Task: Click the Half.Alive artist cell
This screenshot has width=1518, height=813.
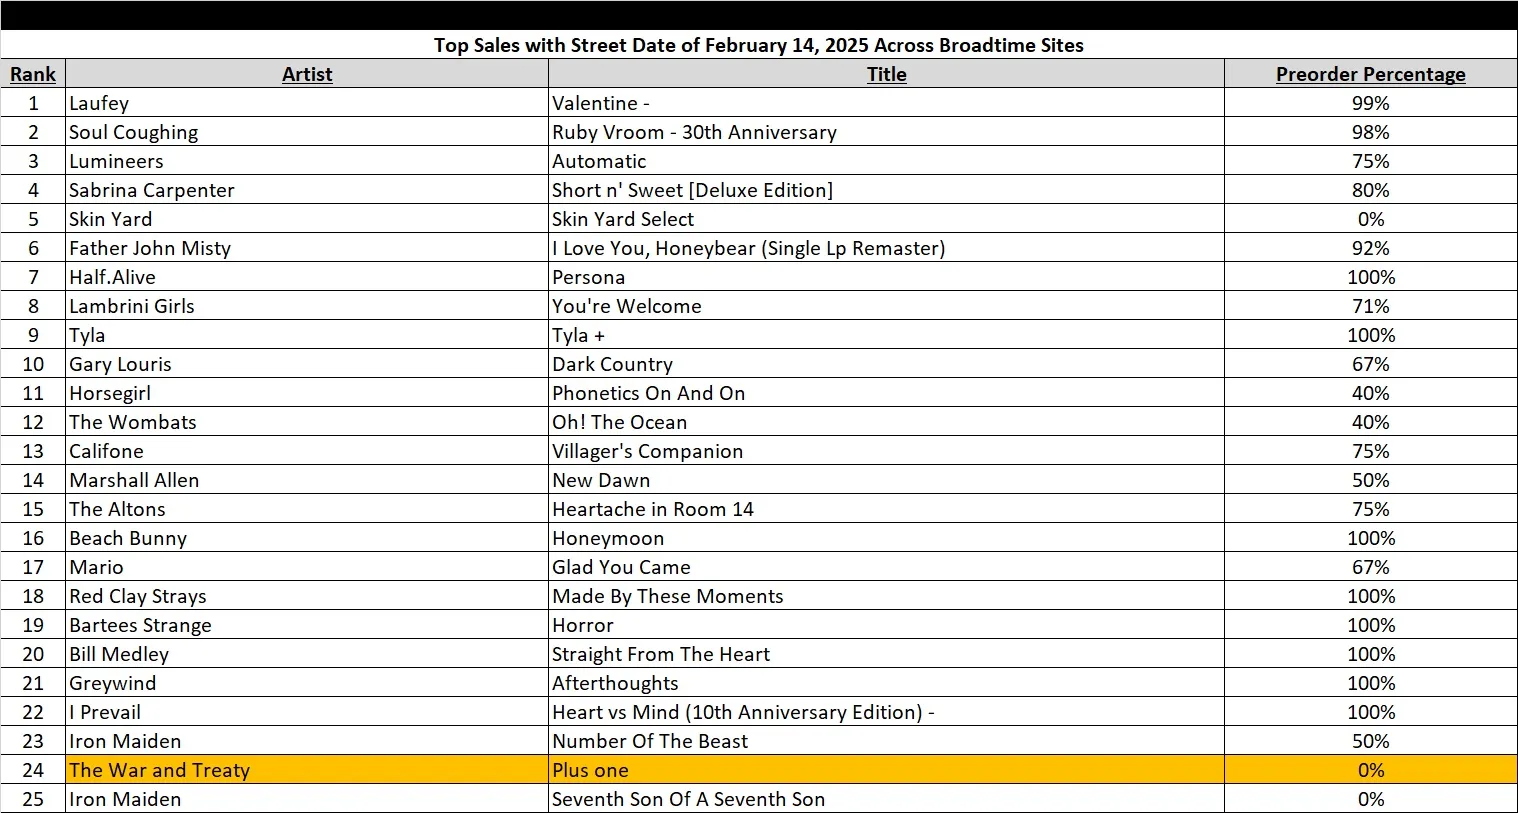Action: [x=307, y=277]
